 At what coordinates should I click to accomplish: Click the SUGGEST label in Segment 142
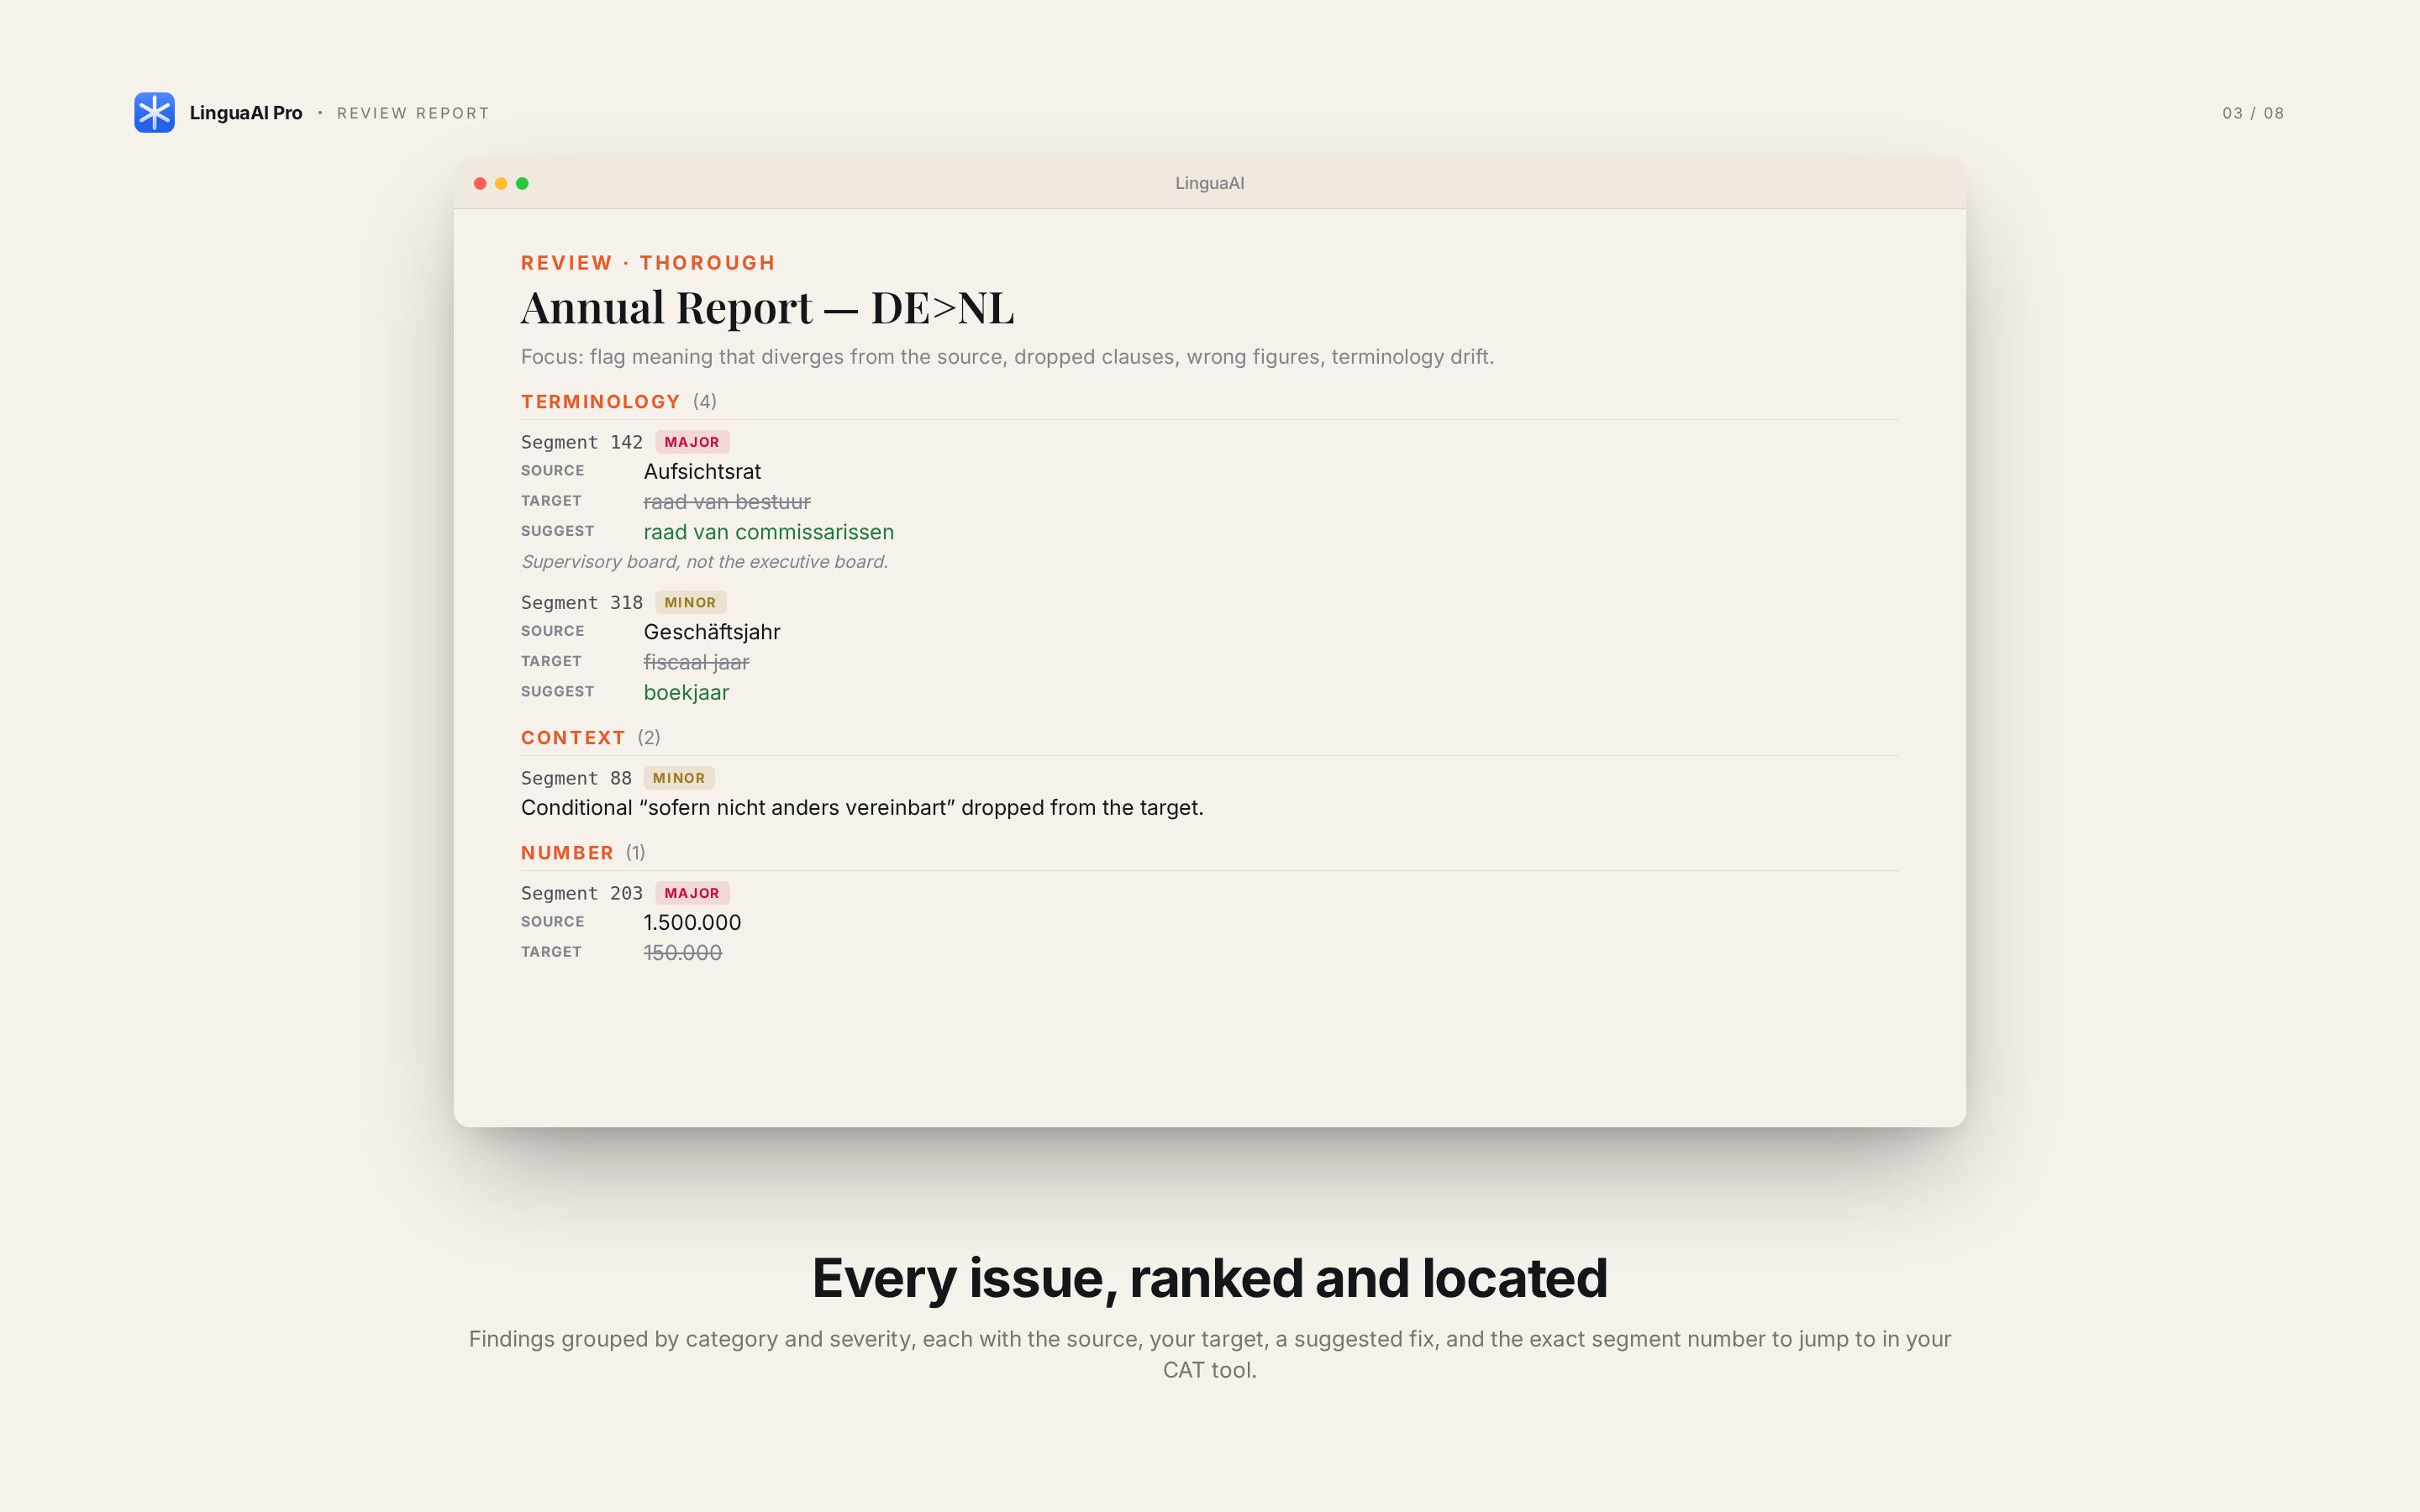(557, 531)
